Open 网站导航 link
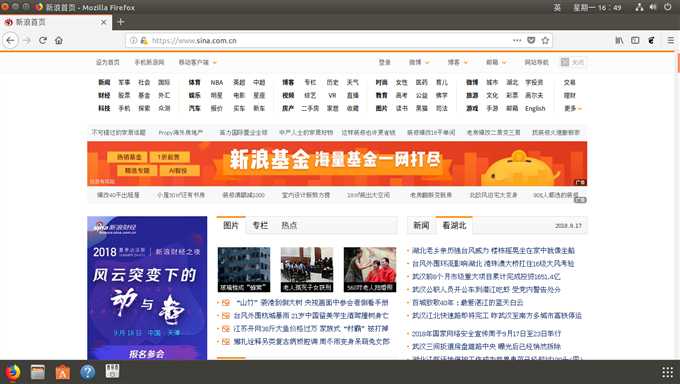This screenshot has width=680, height=384. (x=536, y=62)
